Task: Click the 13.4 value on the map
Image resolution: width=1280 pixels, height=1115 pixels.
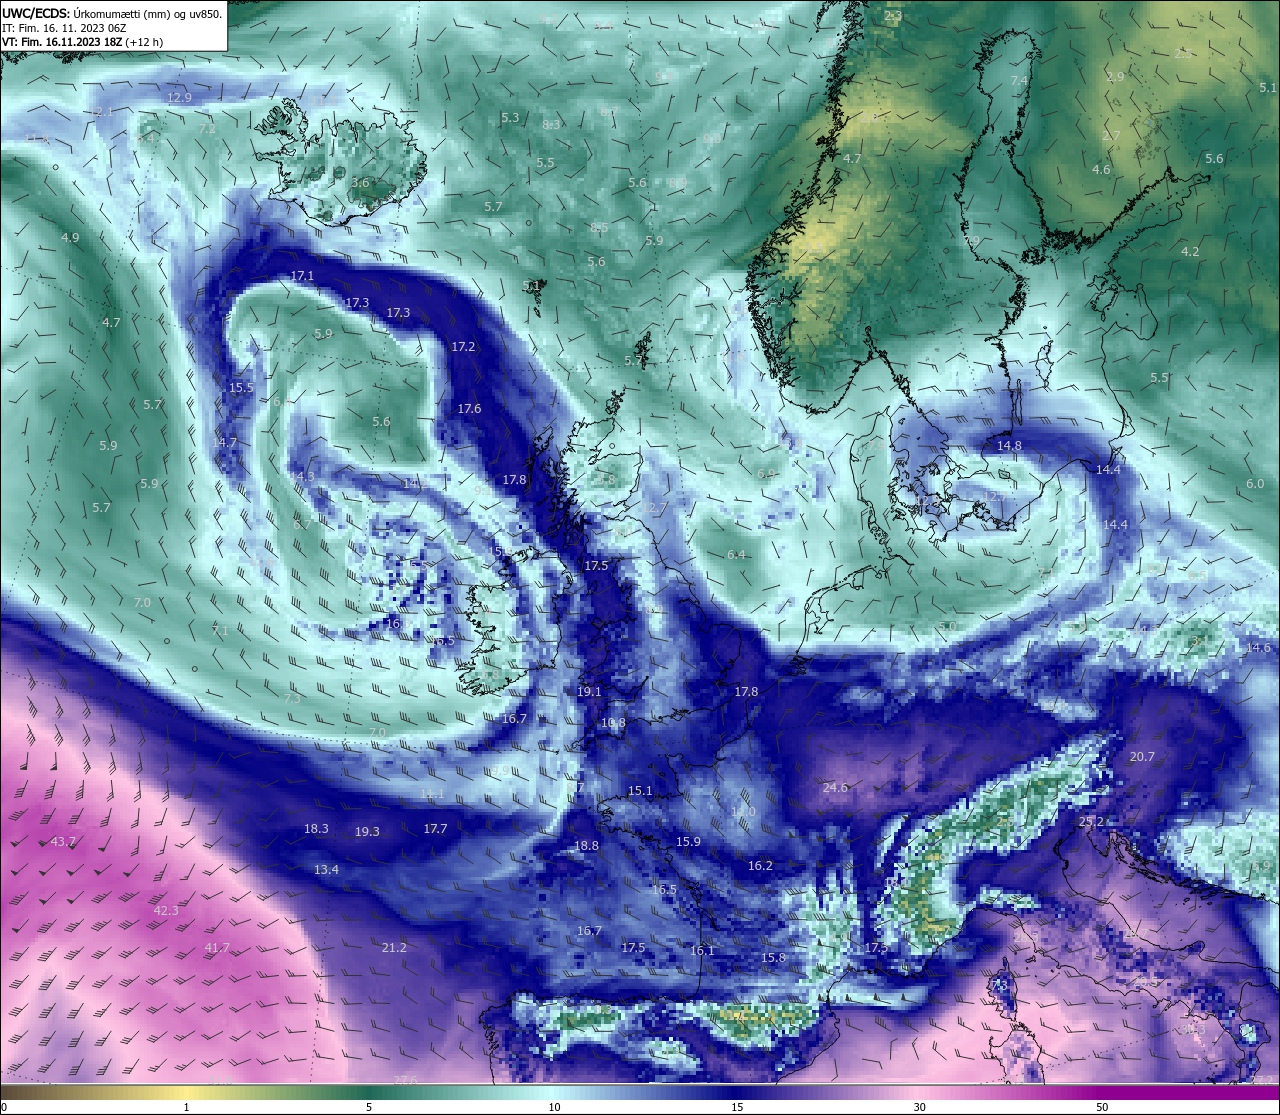Action: (326, 870)
